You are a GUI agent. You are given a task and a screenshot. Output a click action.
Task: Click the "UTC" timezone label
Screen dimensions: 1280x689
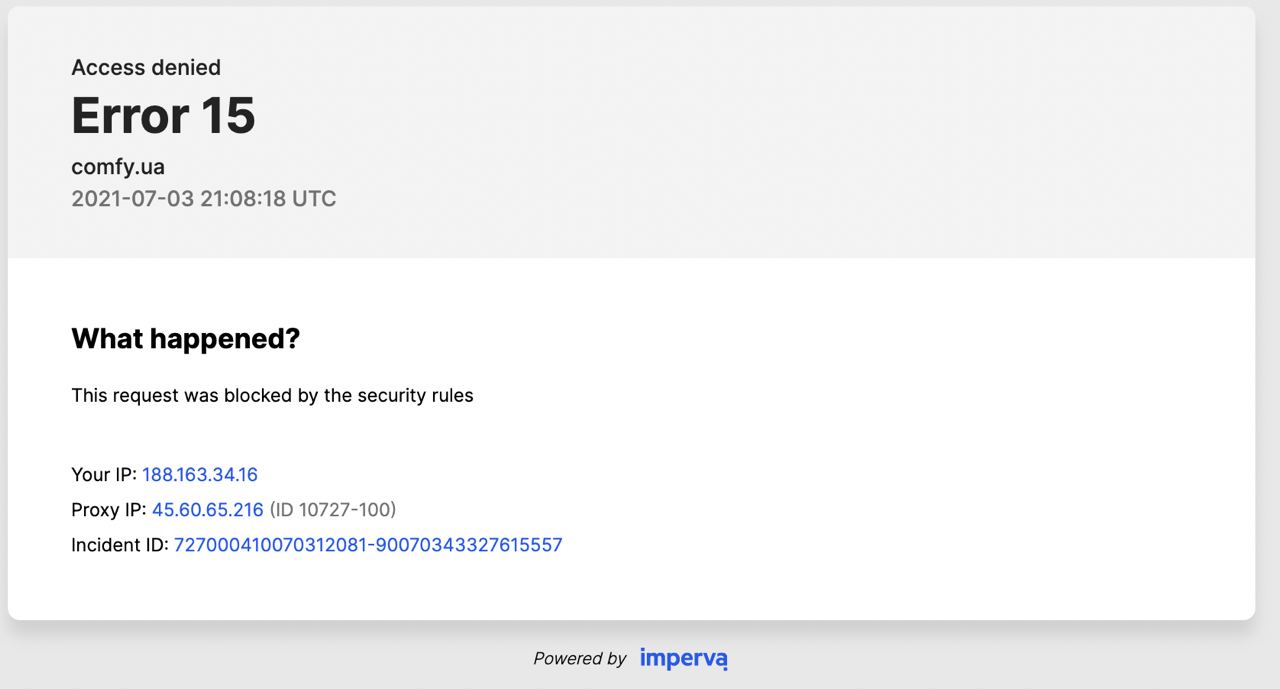pyautogui.click(x=314, y=198)
